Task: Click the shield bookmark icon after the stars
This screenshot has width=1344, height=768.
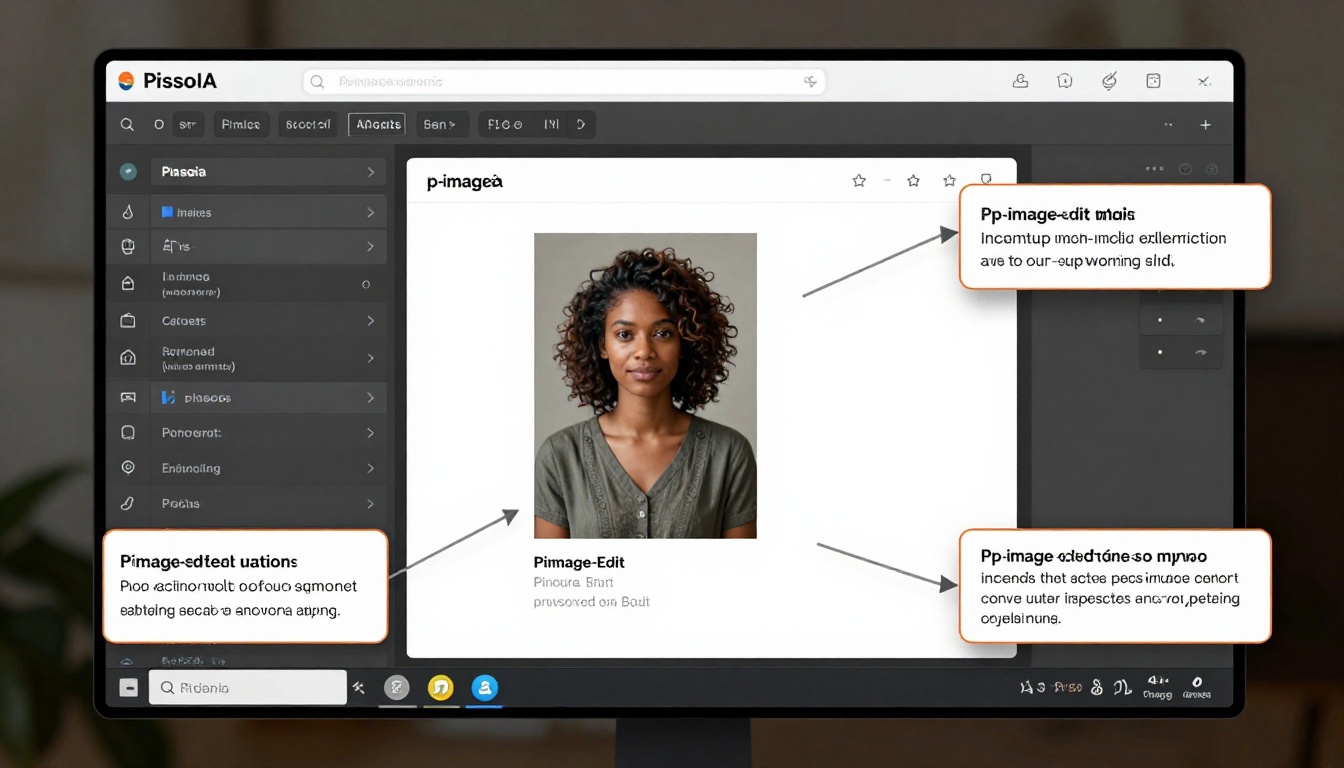Action: tap(986, 180)
